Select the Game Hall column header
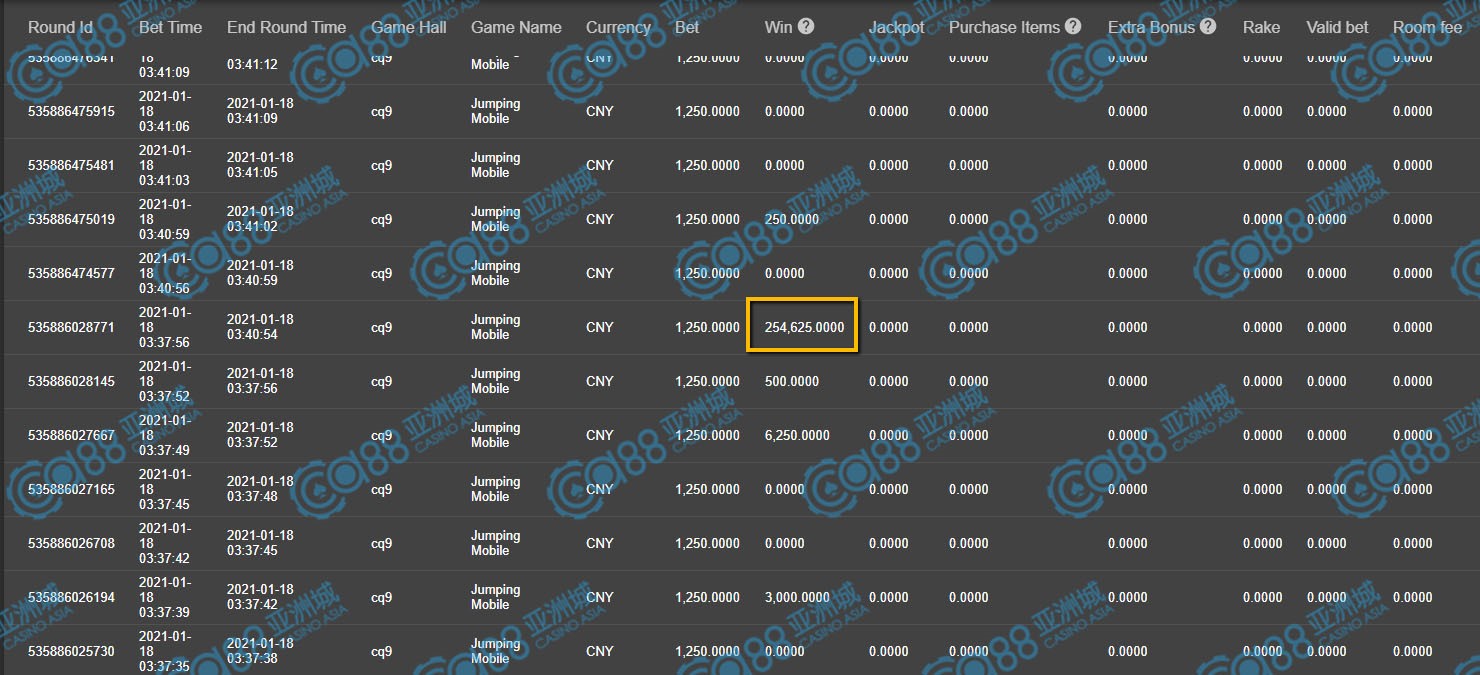 coord(409,27)
